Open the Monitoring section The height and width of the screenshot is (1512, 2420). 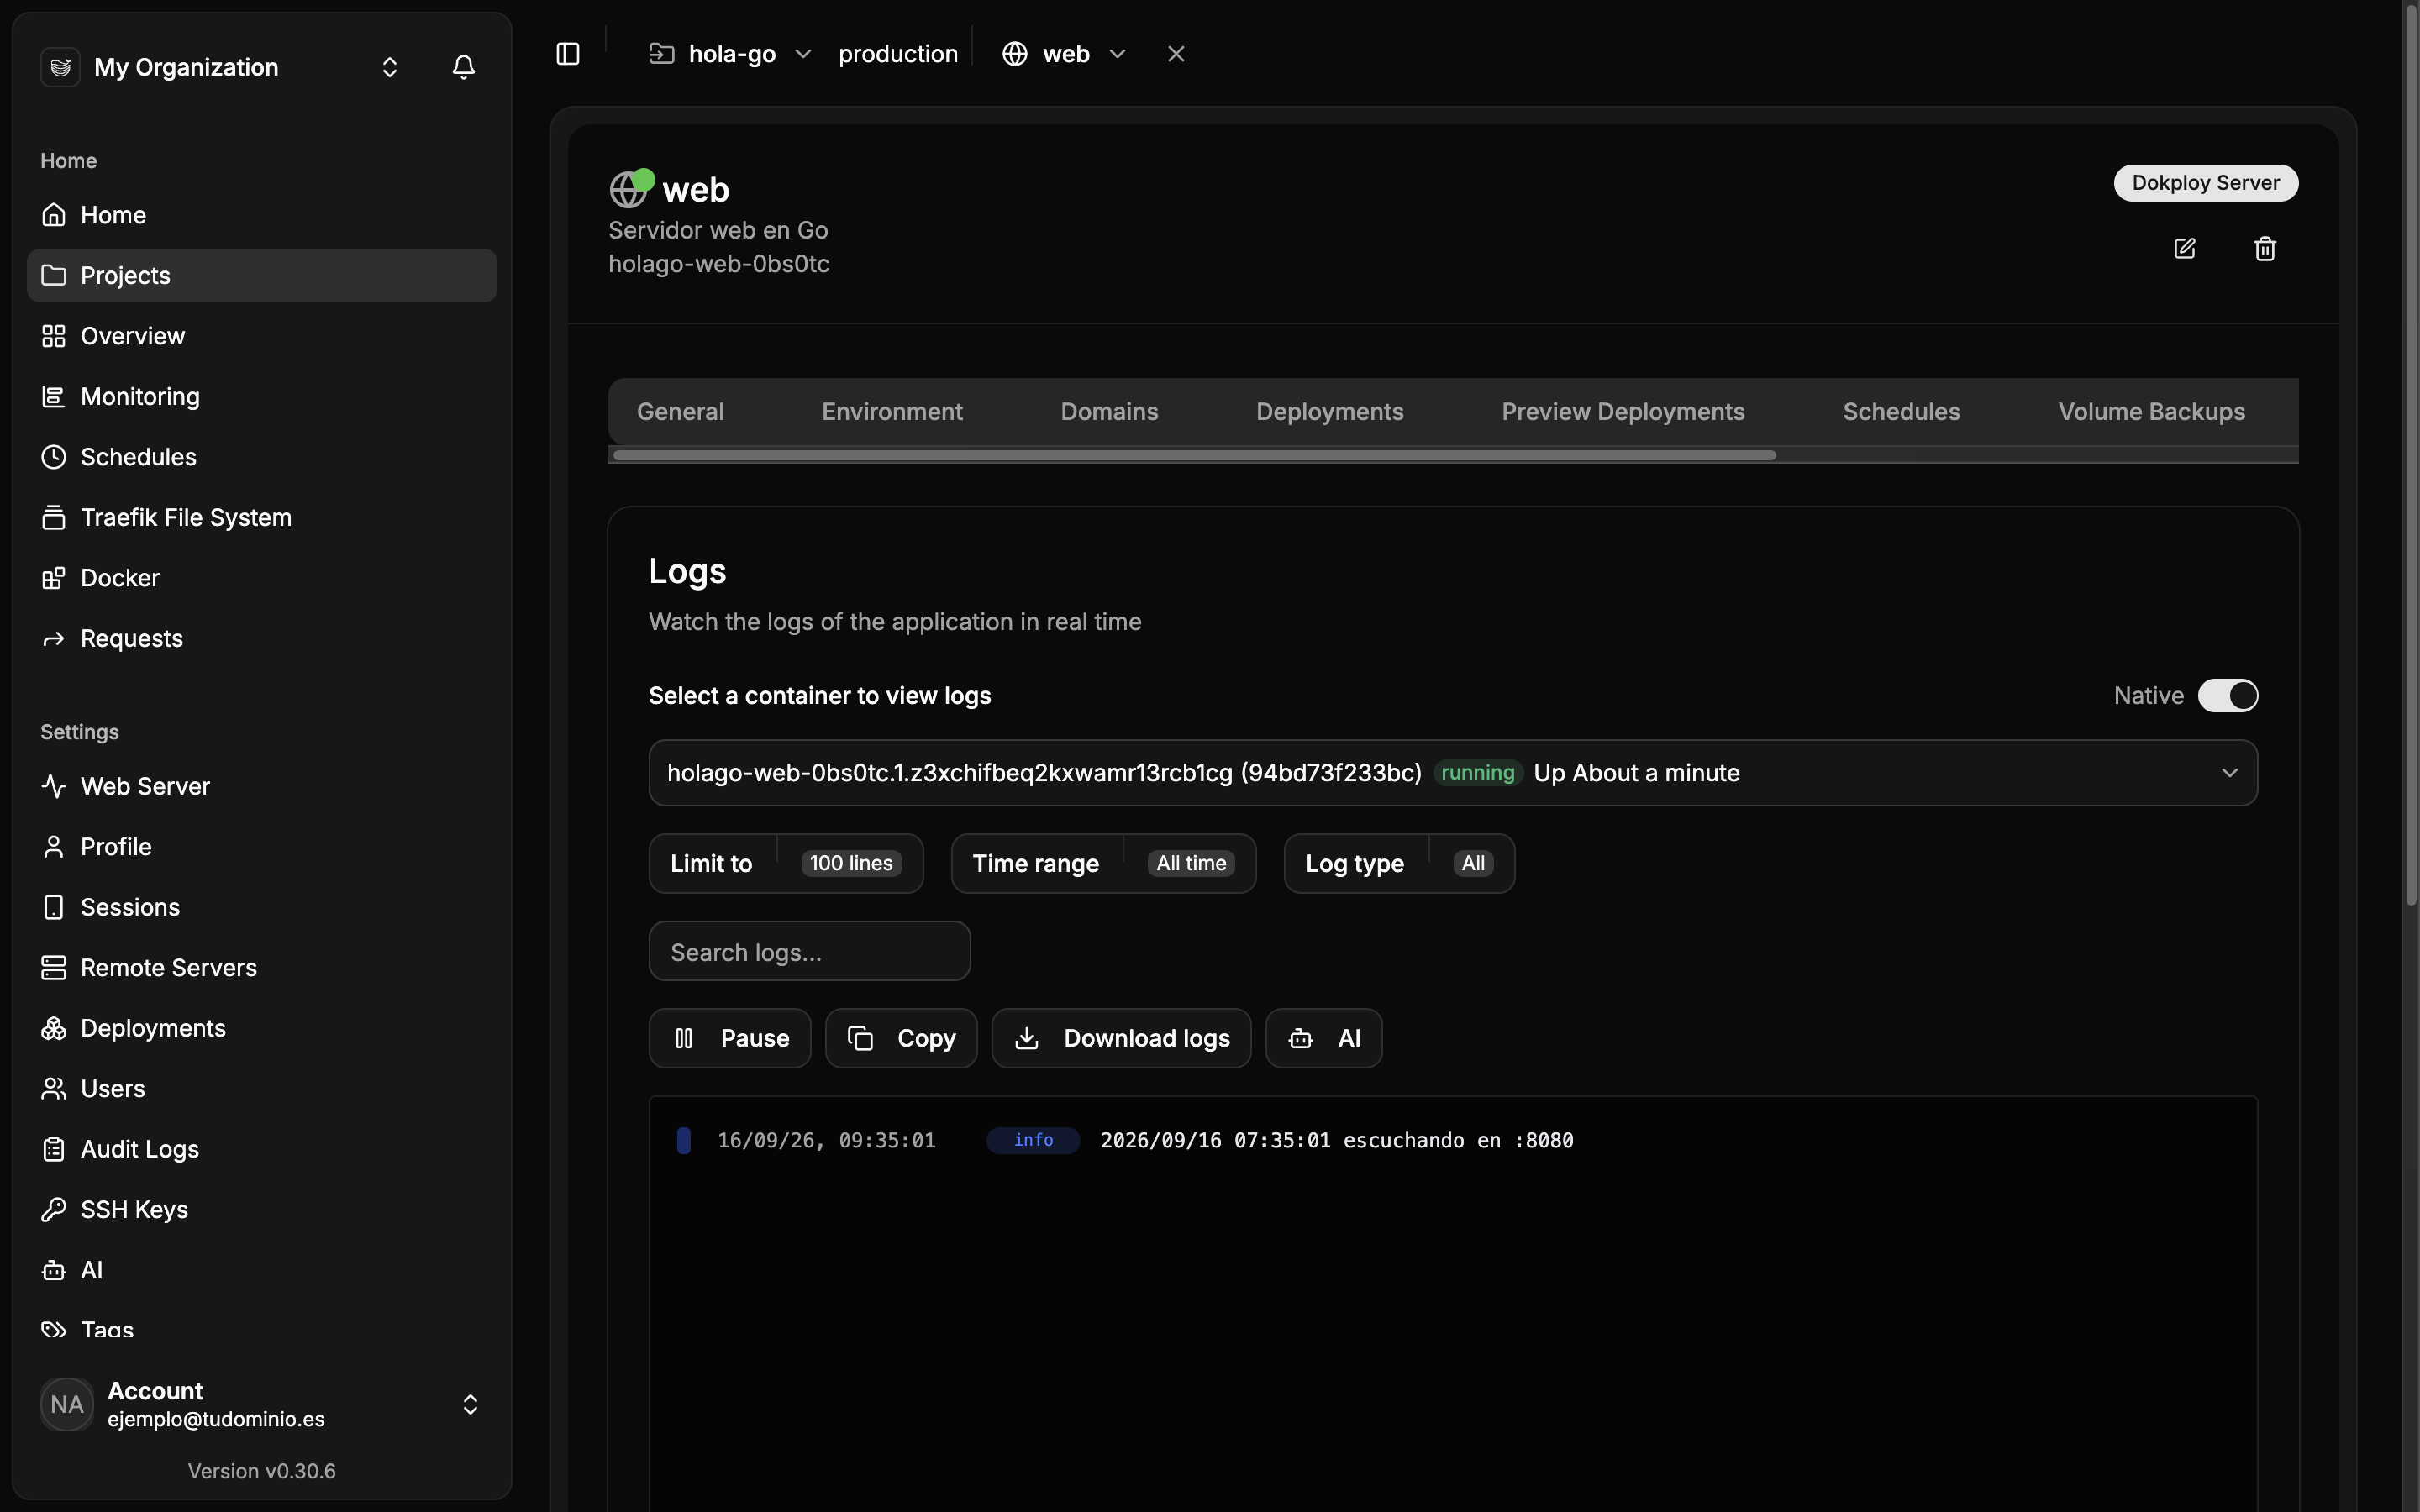pyautogui.click(x=261, y=397)
